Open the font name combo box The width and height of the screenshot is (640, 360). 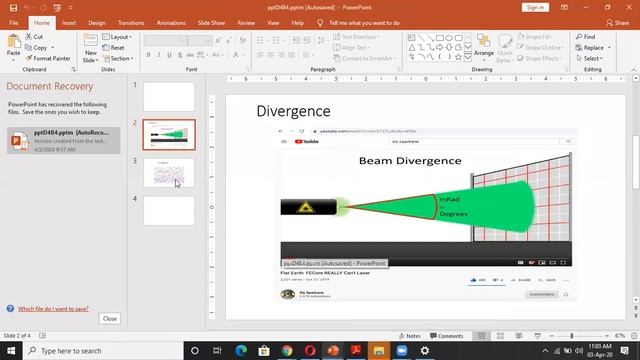pyautogui.click(x=165, y=40)
